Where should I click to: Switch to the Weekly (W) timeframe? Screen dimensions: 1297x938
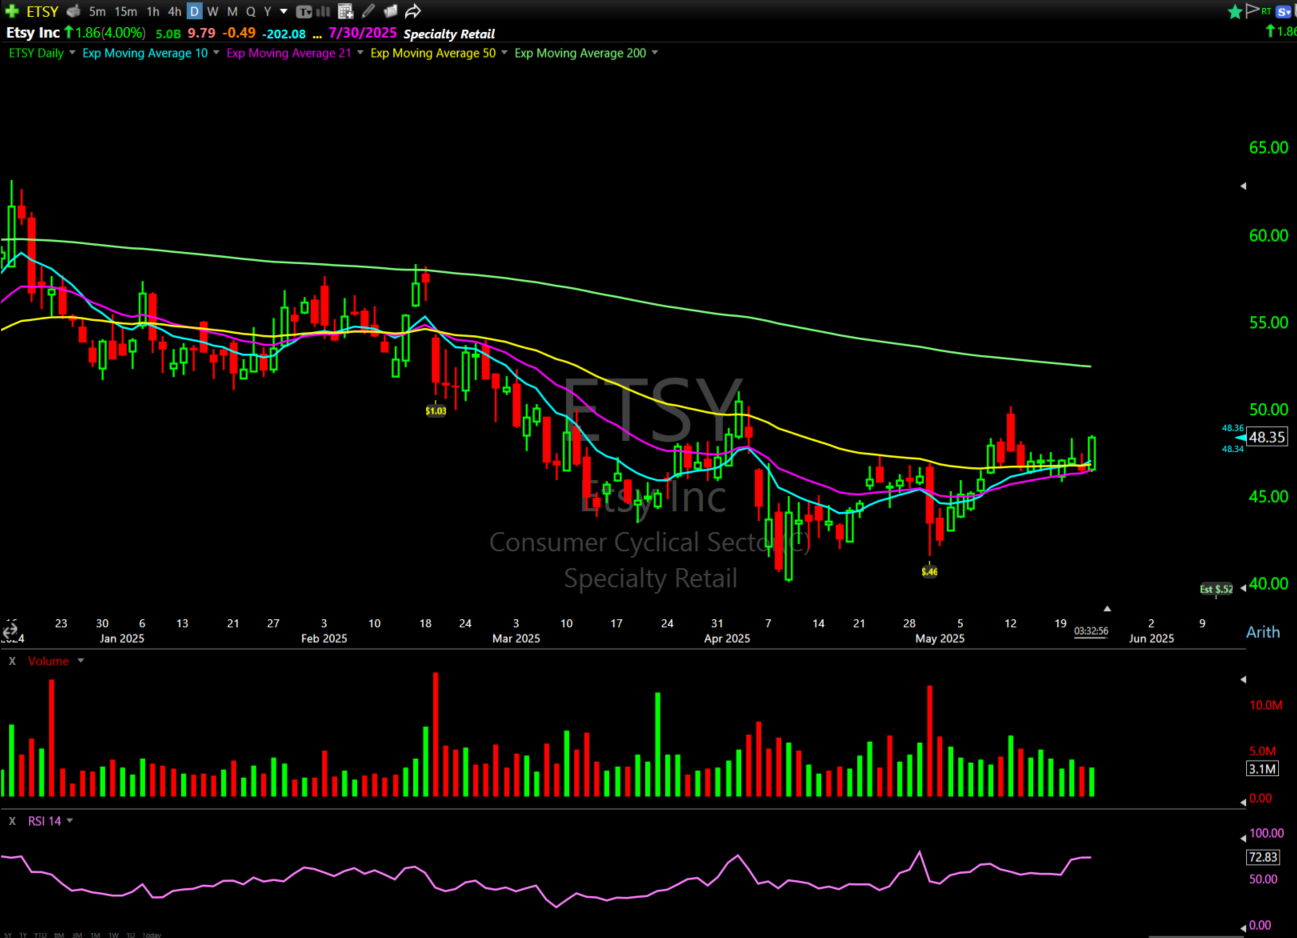pos(213,11)
